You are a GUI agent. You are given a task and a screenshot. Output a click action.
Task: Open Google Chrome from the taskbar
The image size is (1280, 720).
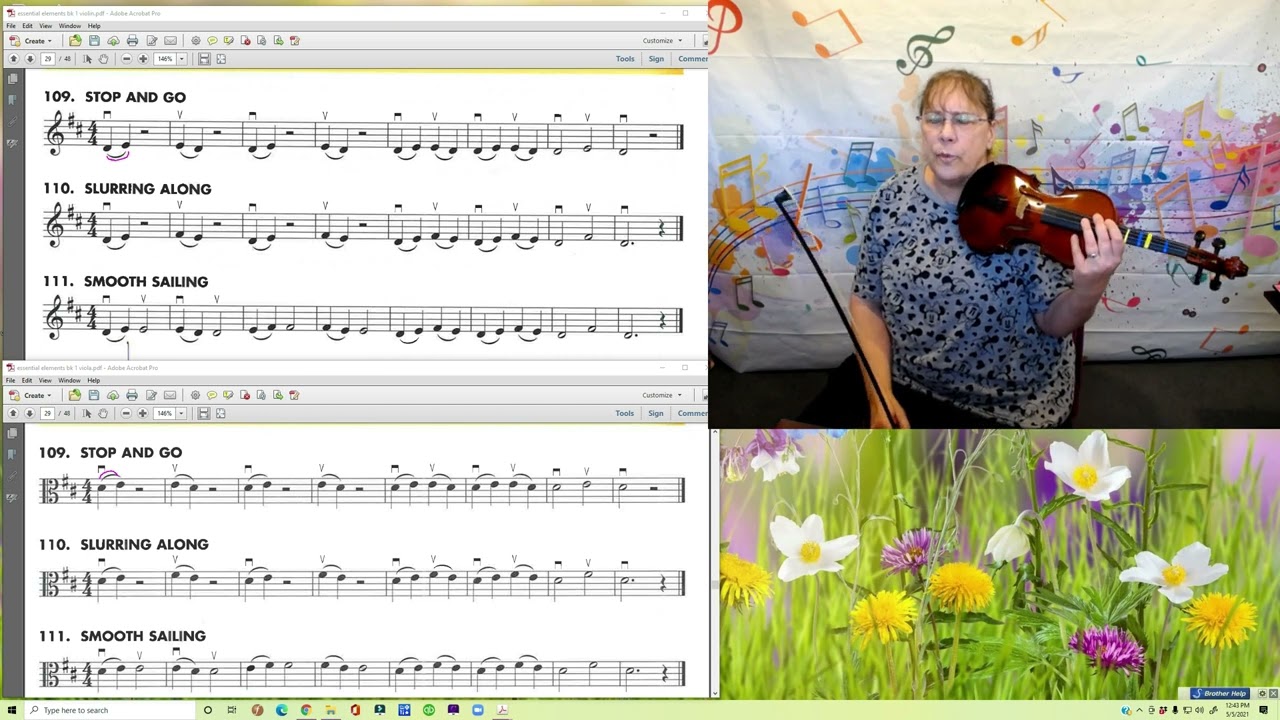tap(306, 710)
